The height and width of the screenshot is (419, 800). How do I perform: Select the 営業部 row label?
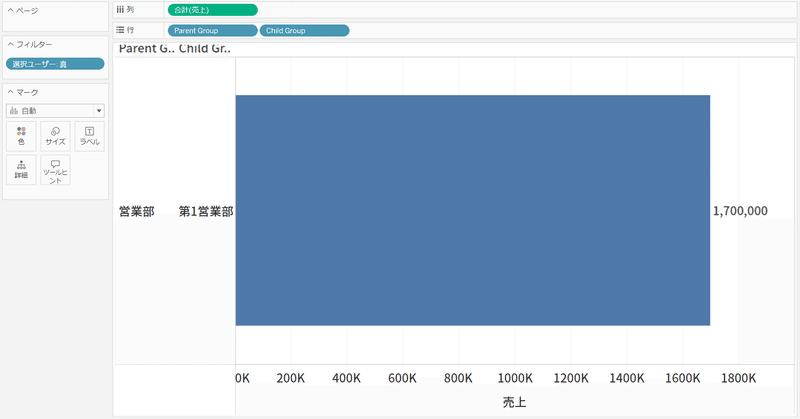click(x=137, y=211)
